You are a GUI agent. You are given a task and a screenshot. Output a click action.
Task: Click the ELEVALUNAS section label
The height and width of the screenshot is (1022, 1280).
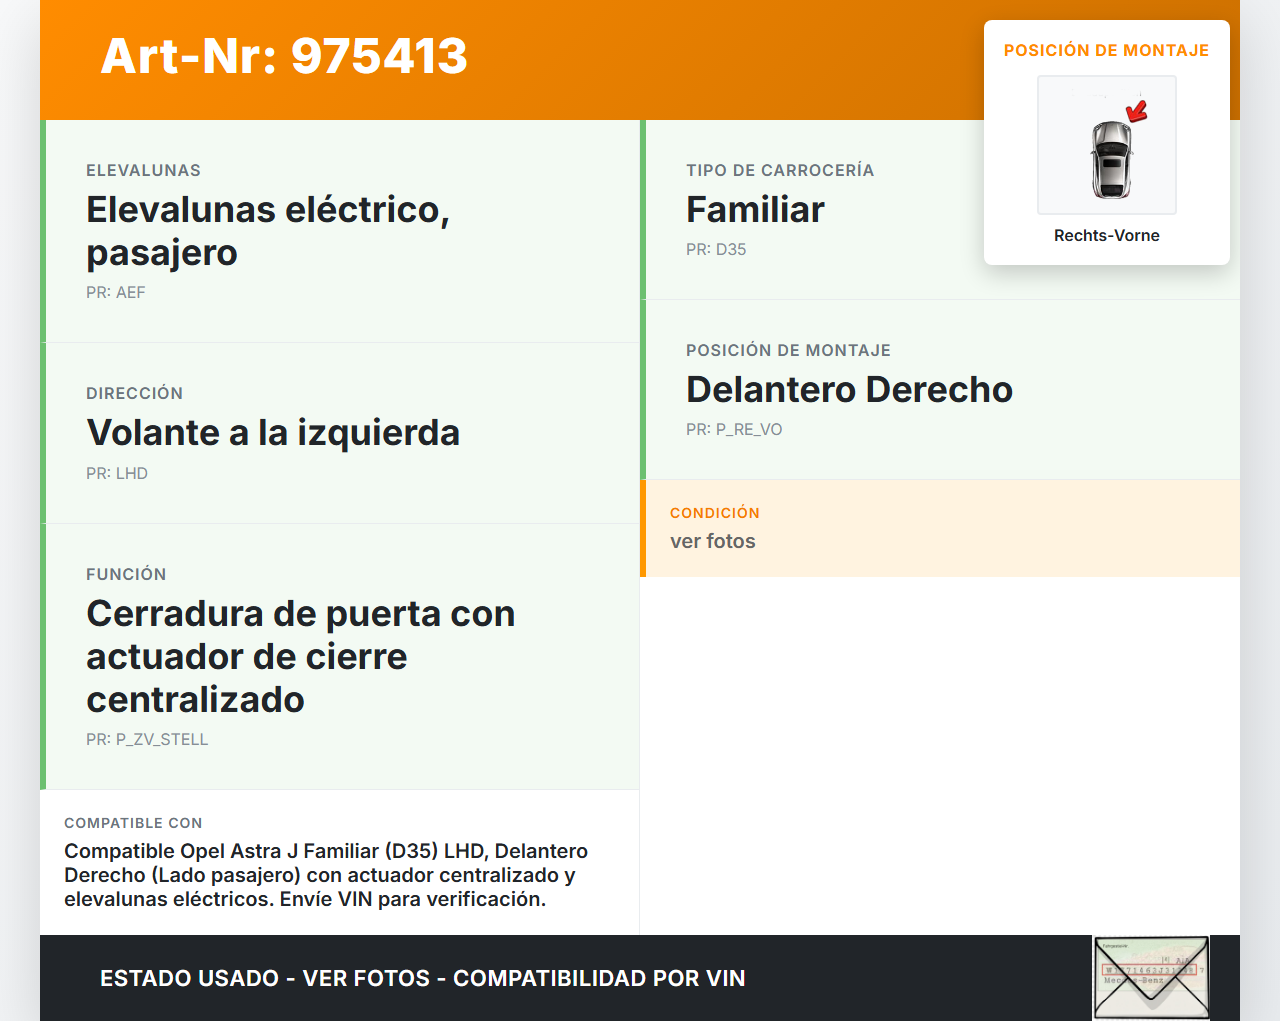[x=143, y=171]
